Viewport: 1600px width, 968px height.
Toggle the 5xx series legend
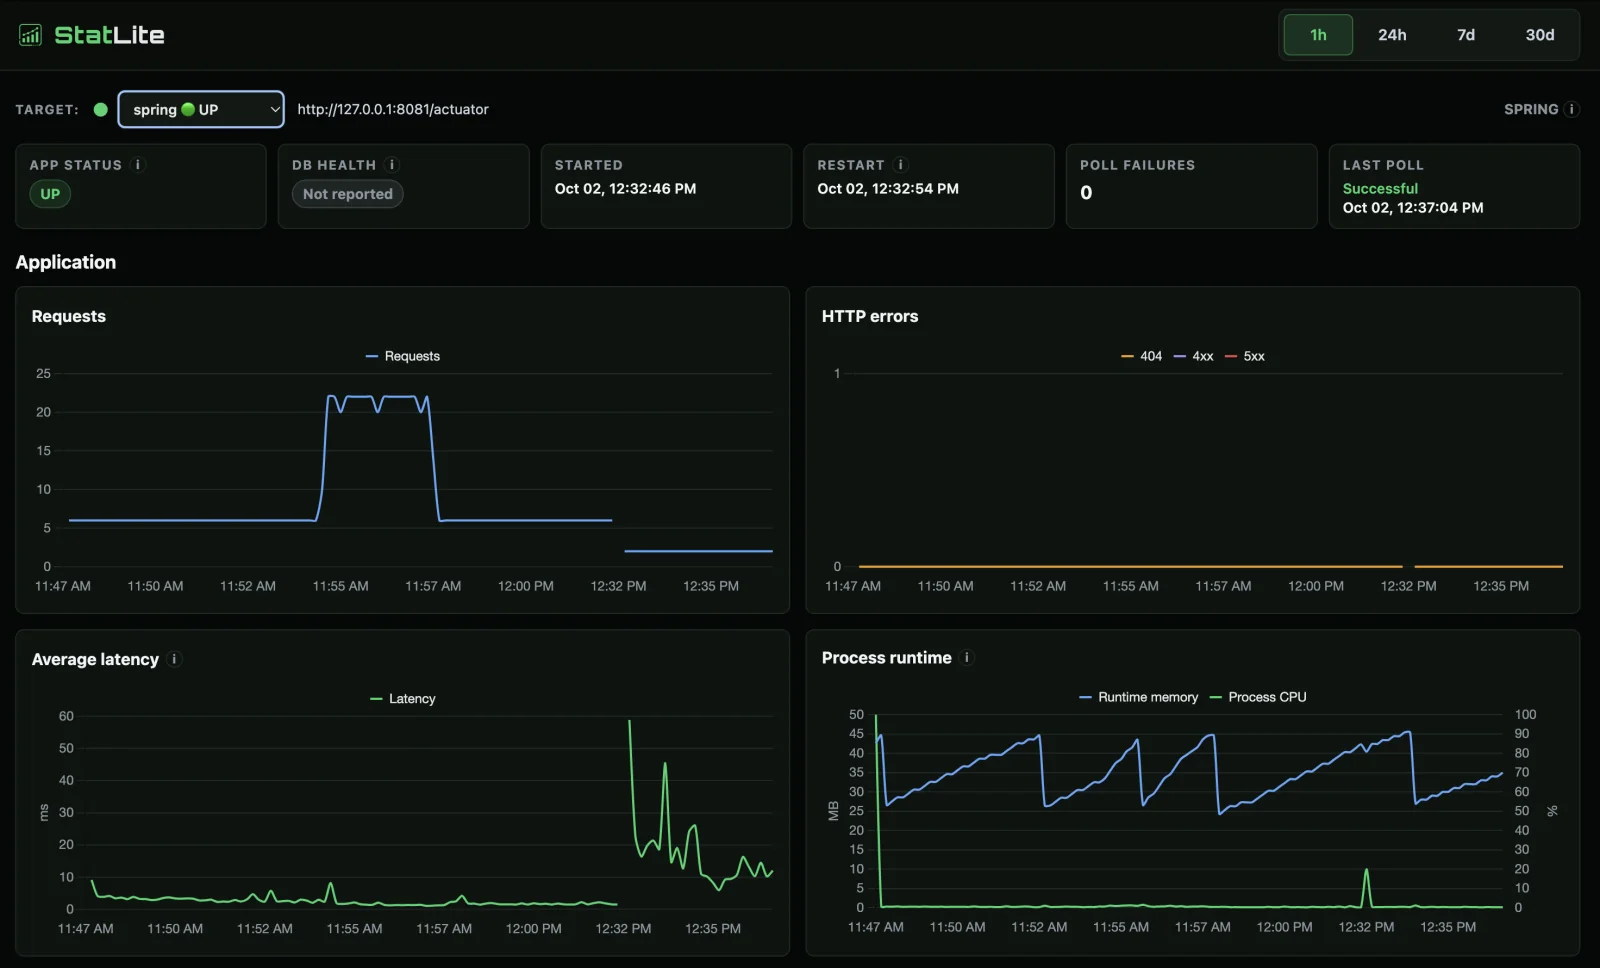point(1245,356)
